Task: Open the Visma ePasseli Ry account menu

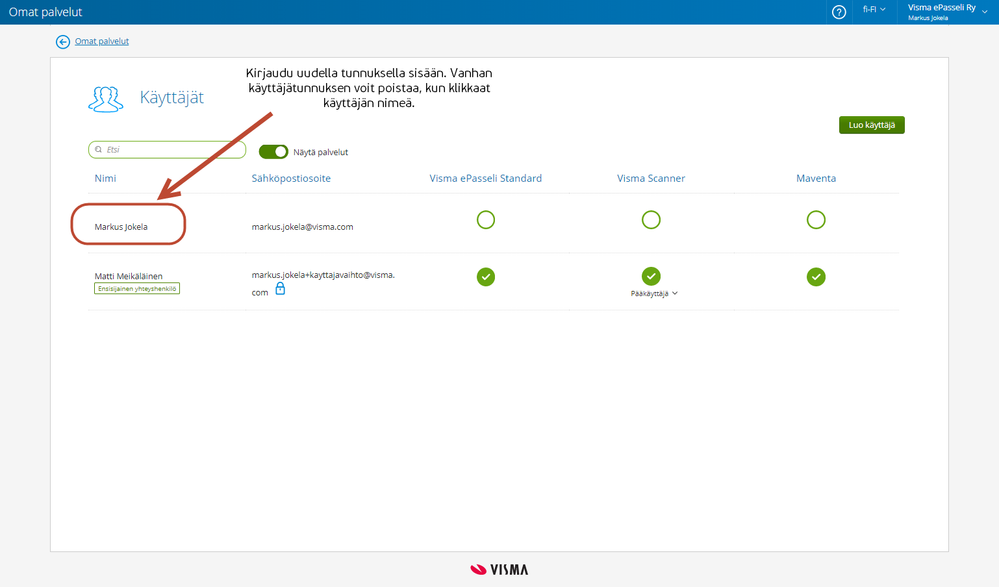Action: click(x=947, y=12)
